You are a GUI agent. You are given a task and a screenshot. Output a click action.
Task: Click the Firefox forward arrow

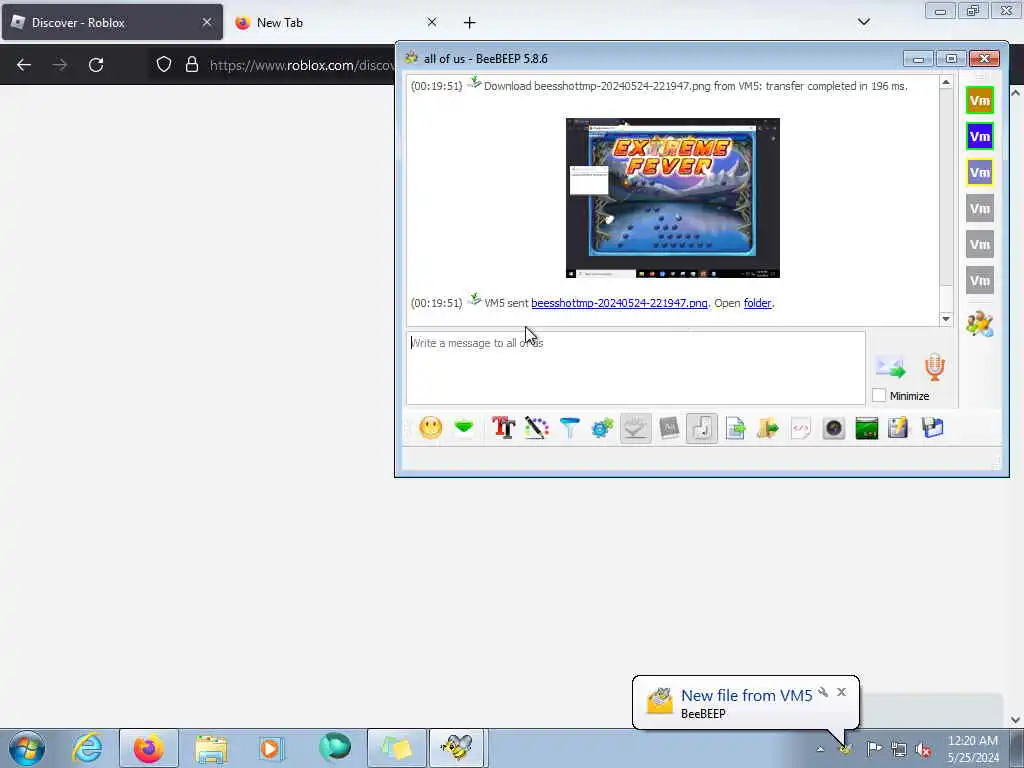tap(59, 65)
